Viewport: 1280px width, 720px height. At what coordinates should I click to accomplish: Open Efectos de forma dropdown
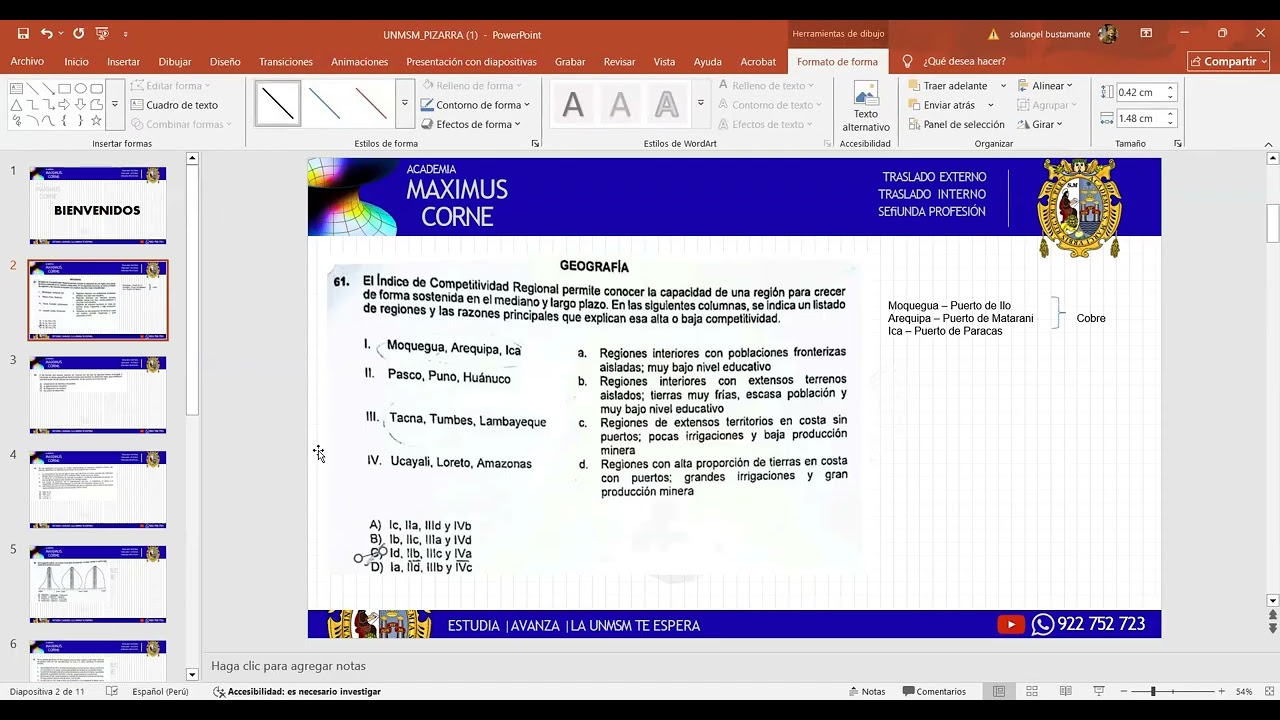(x=471, y=124)
